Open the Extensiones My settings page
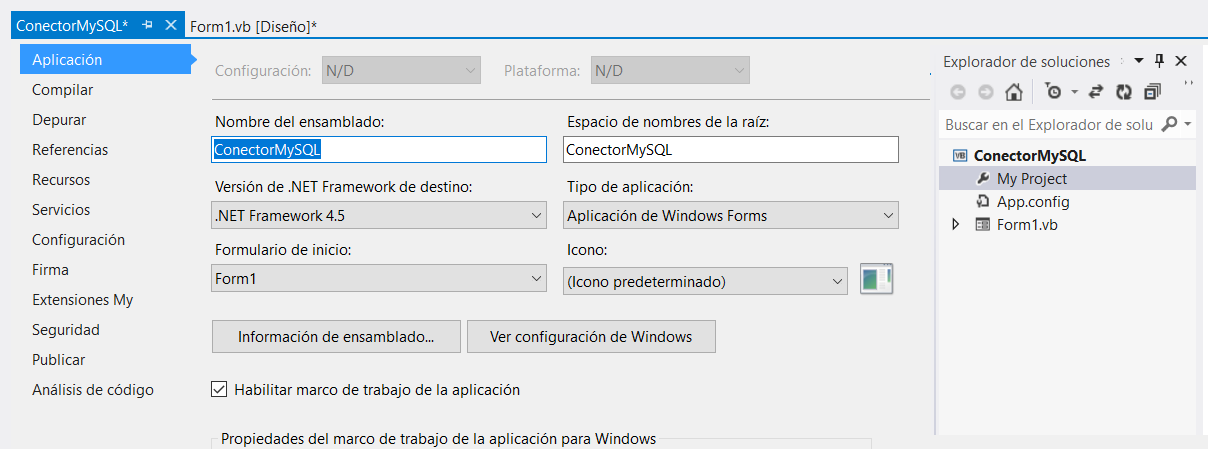1208x449 pixels. [83, 300]
